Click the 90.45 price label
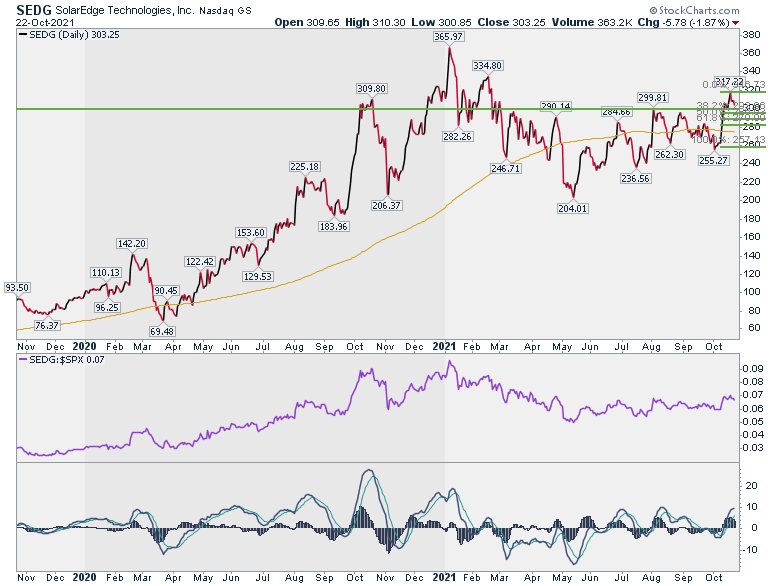Image resolution: width=780 pixels, height=586 pixels. tap(166, 291)
